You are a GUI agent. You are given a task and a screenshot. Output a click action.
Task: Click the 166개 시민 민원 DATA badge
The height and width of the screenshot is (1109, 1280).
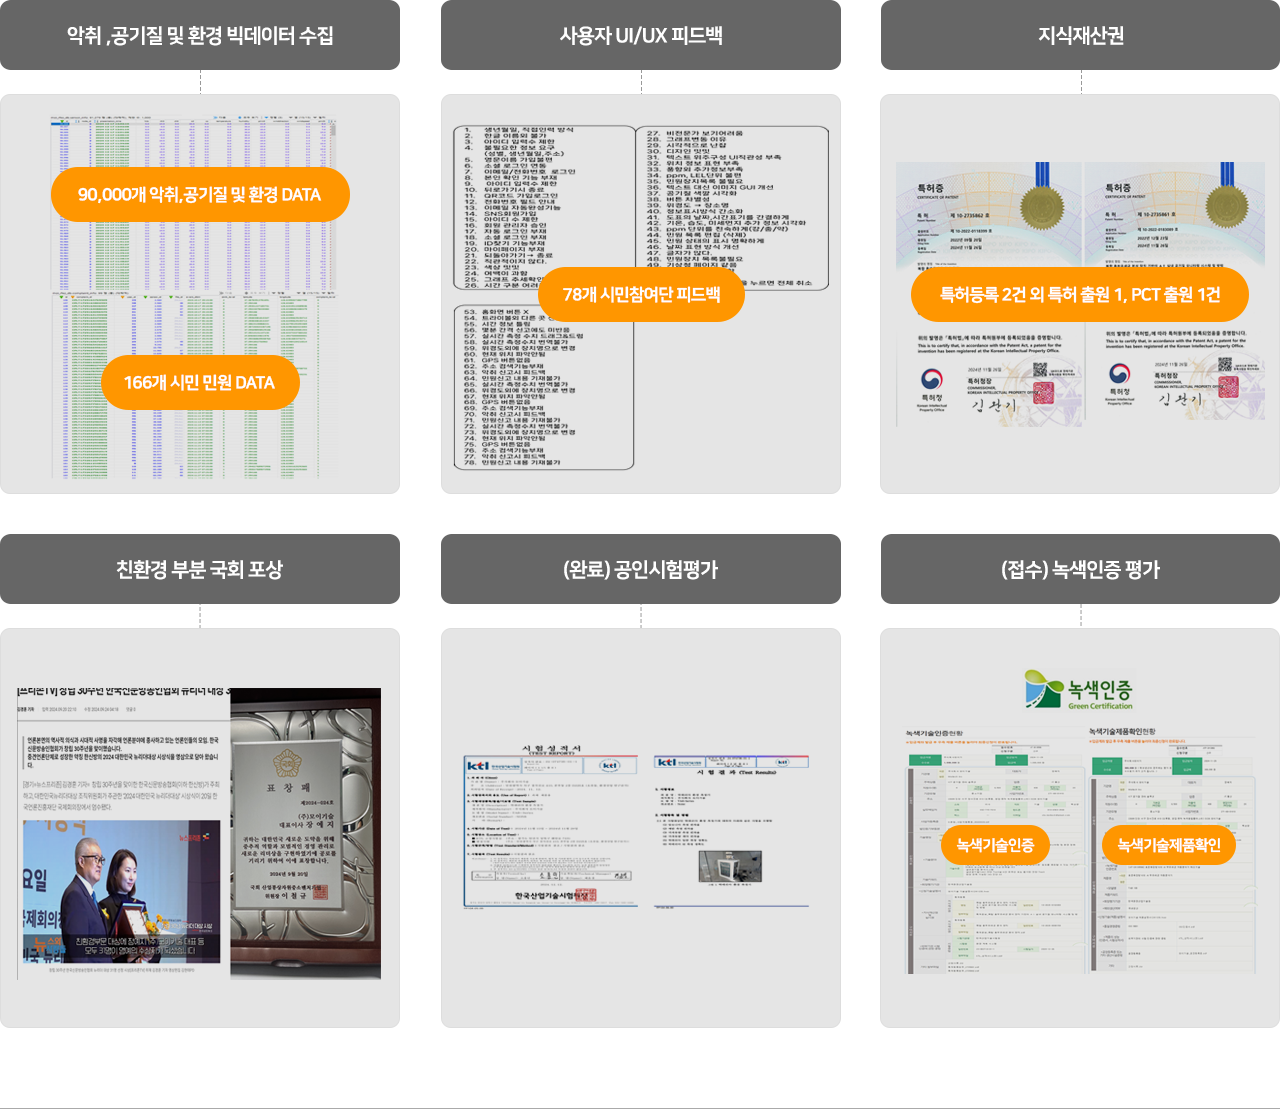coord(200,382)
